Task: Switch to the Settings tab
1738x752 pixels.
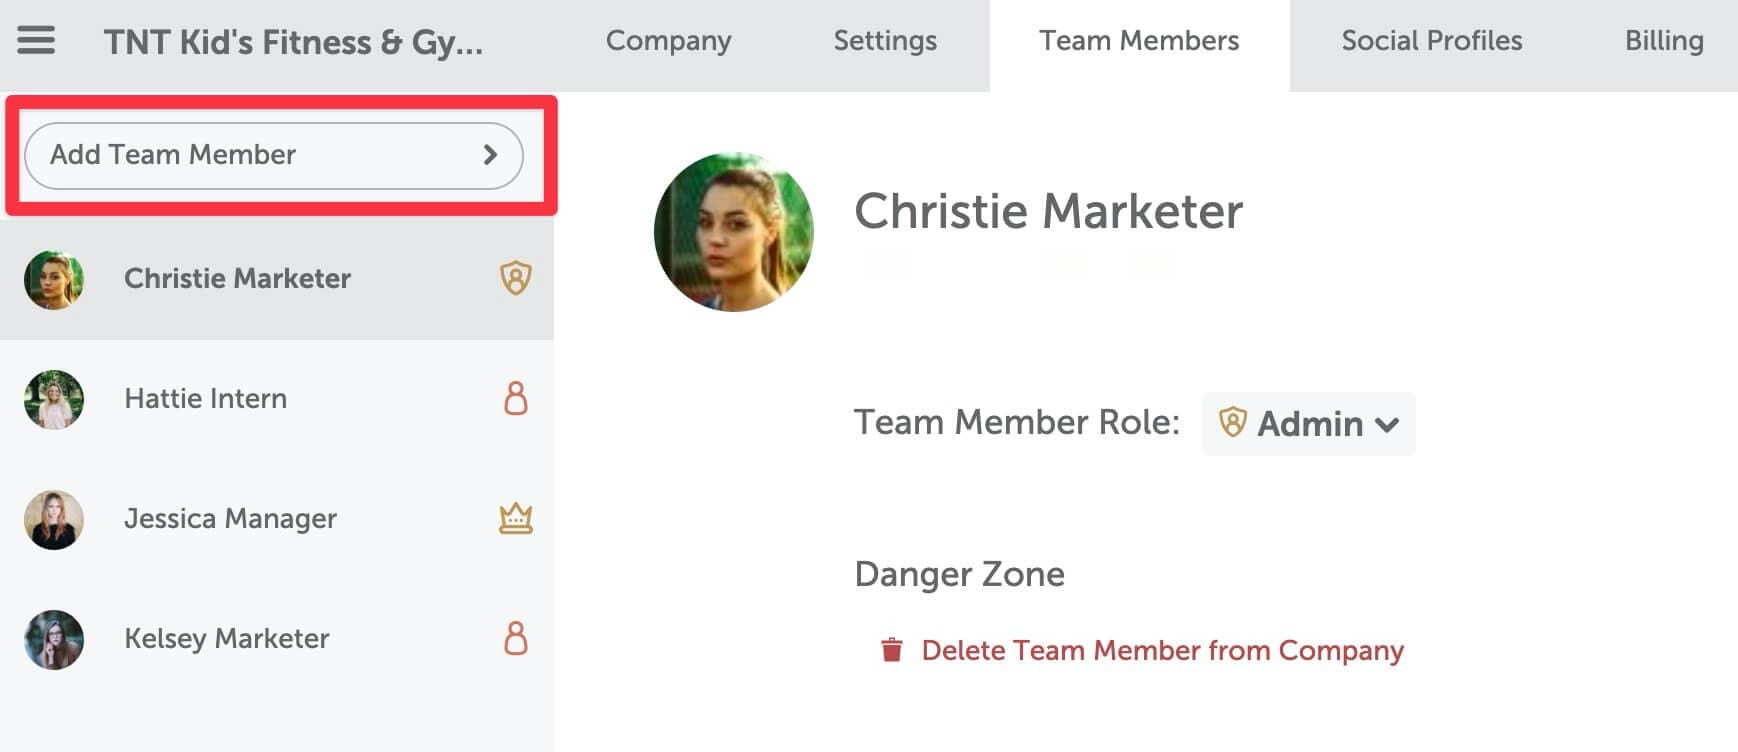Action: pyautogui.click(x=885, y=41)
